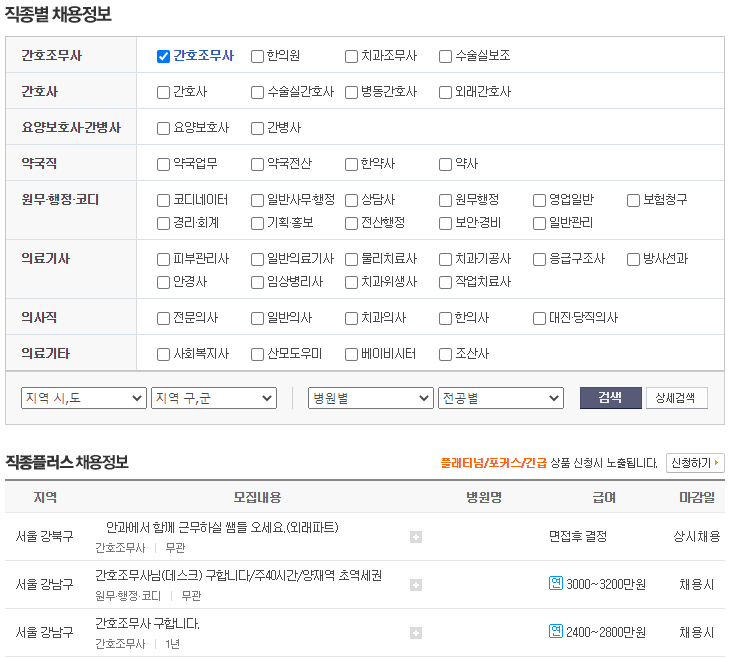
Task: Check the 기획·홍보 checkbox
Action: click(x=257, y=223)
